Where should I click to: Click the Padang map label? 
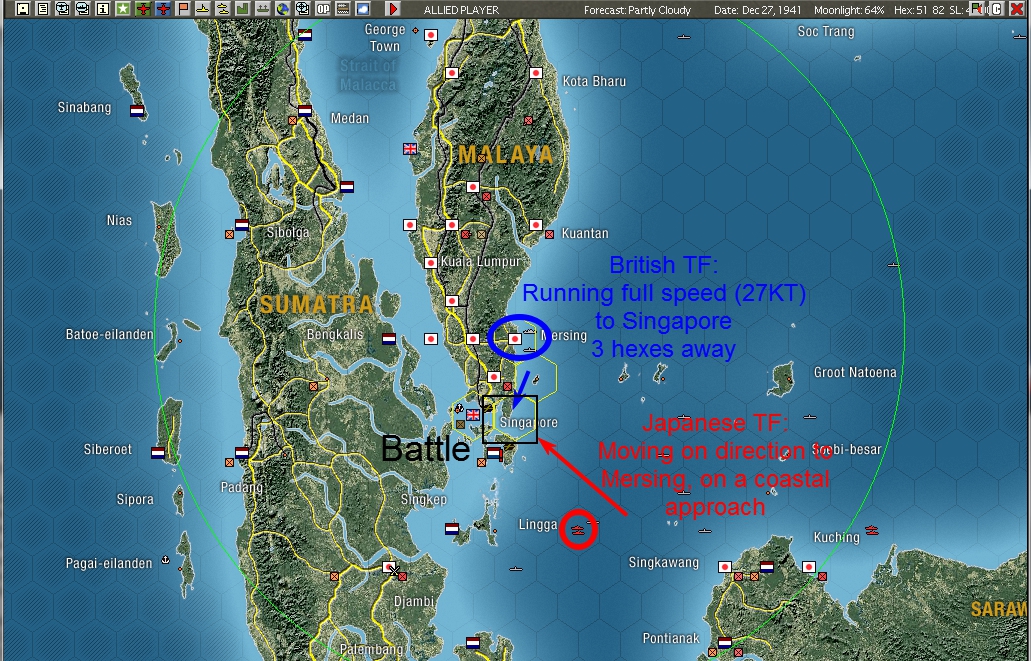241,487
